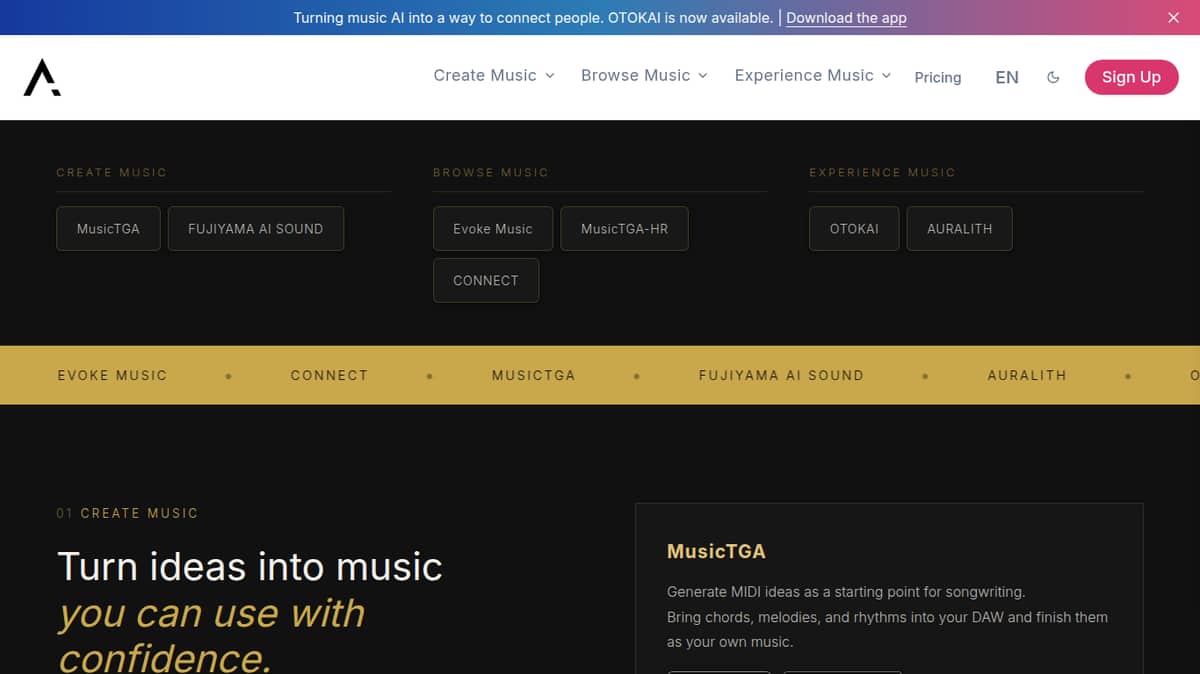This screenshot has width=1200, height=674.
Task: Click the EXPERIENCE MUSIC column heading
Action: tap(882, 173)
